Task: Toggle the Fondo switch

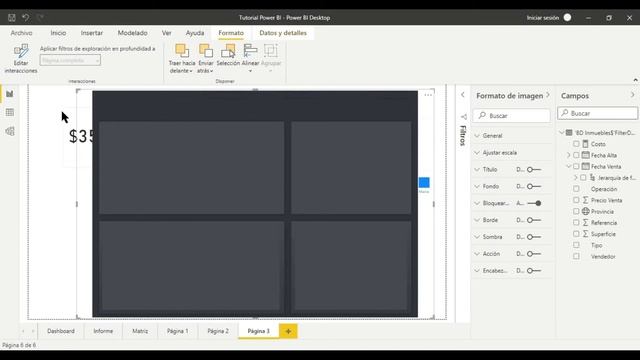Action: coord(534,187)
